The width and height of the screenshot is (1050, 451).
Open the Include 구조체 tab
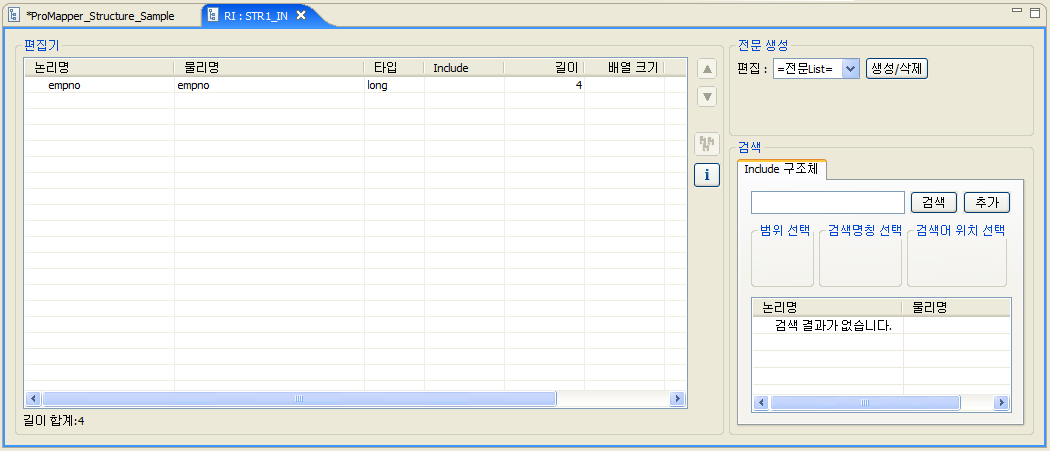click(781, 170)
